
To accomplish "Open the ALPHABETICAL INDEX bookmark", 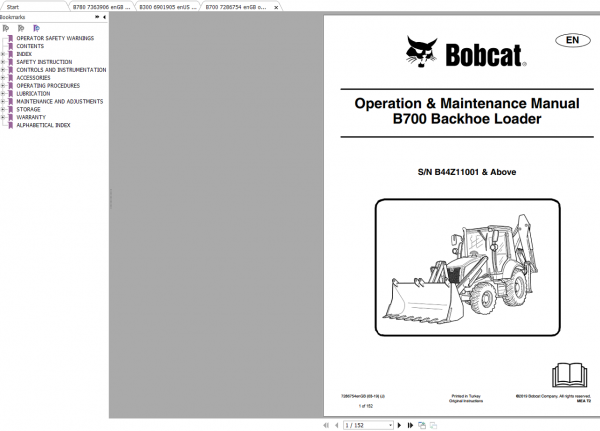I will (43, 125).
